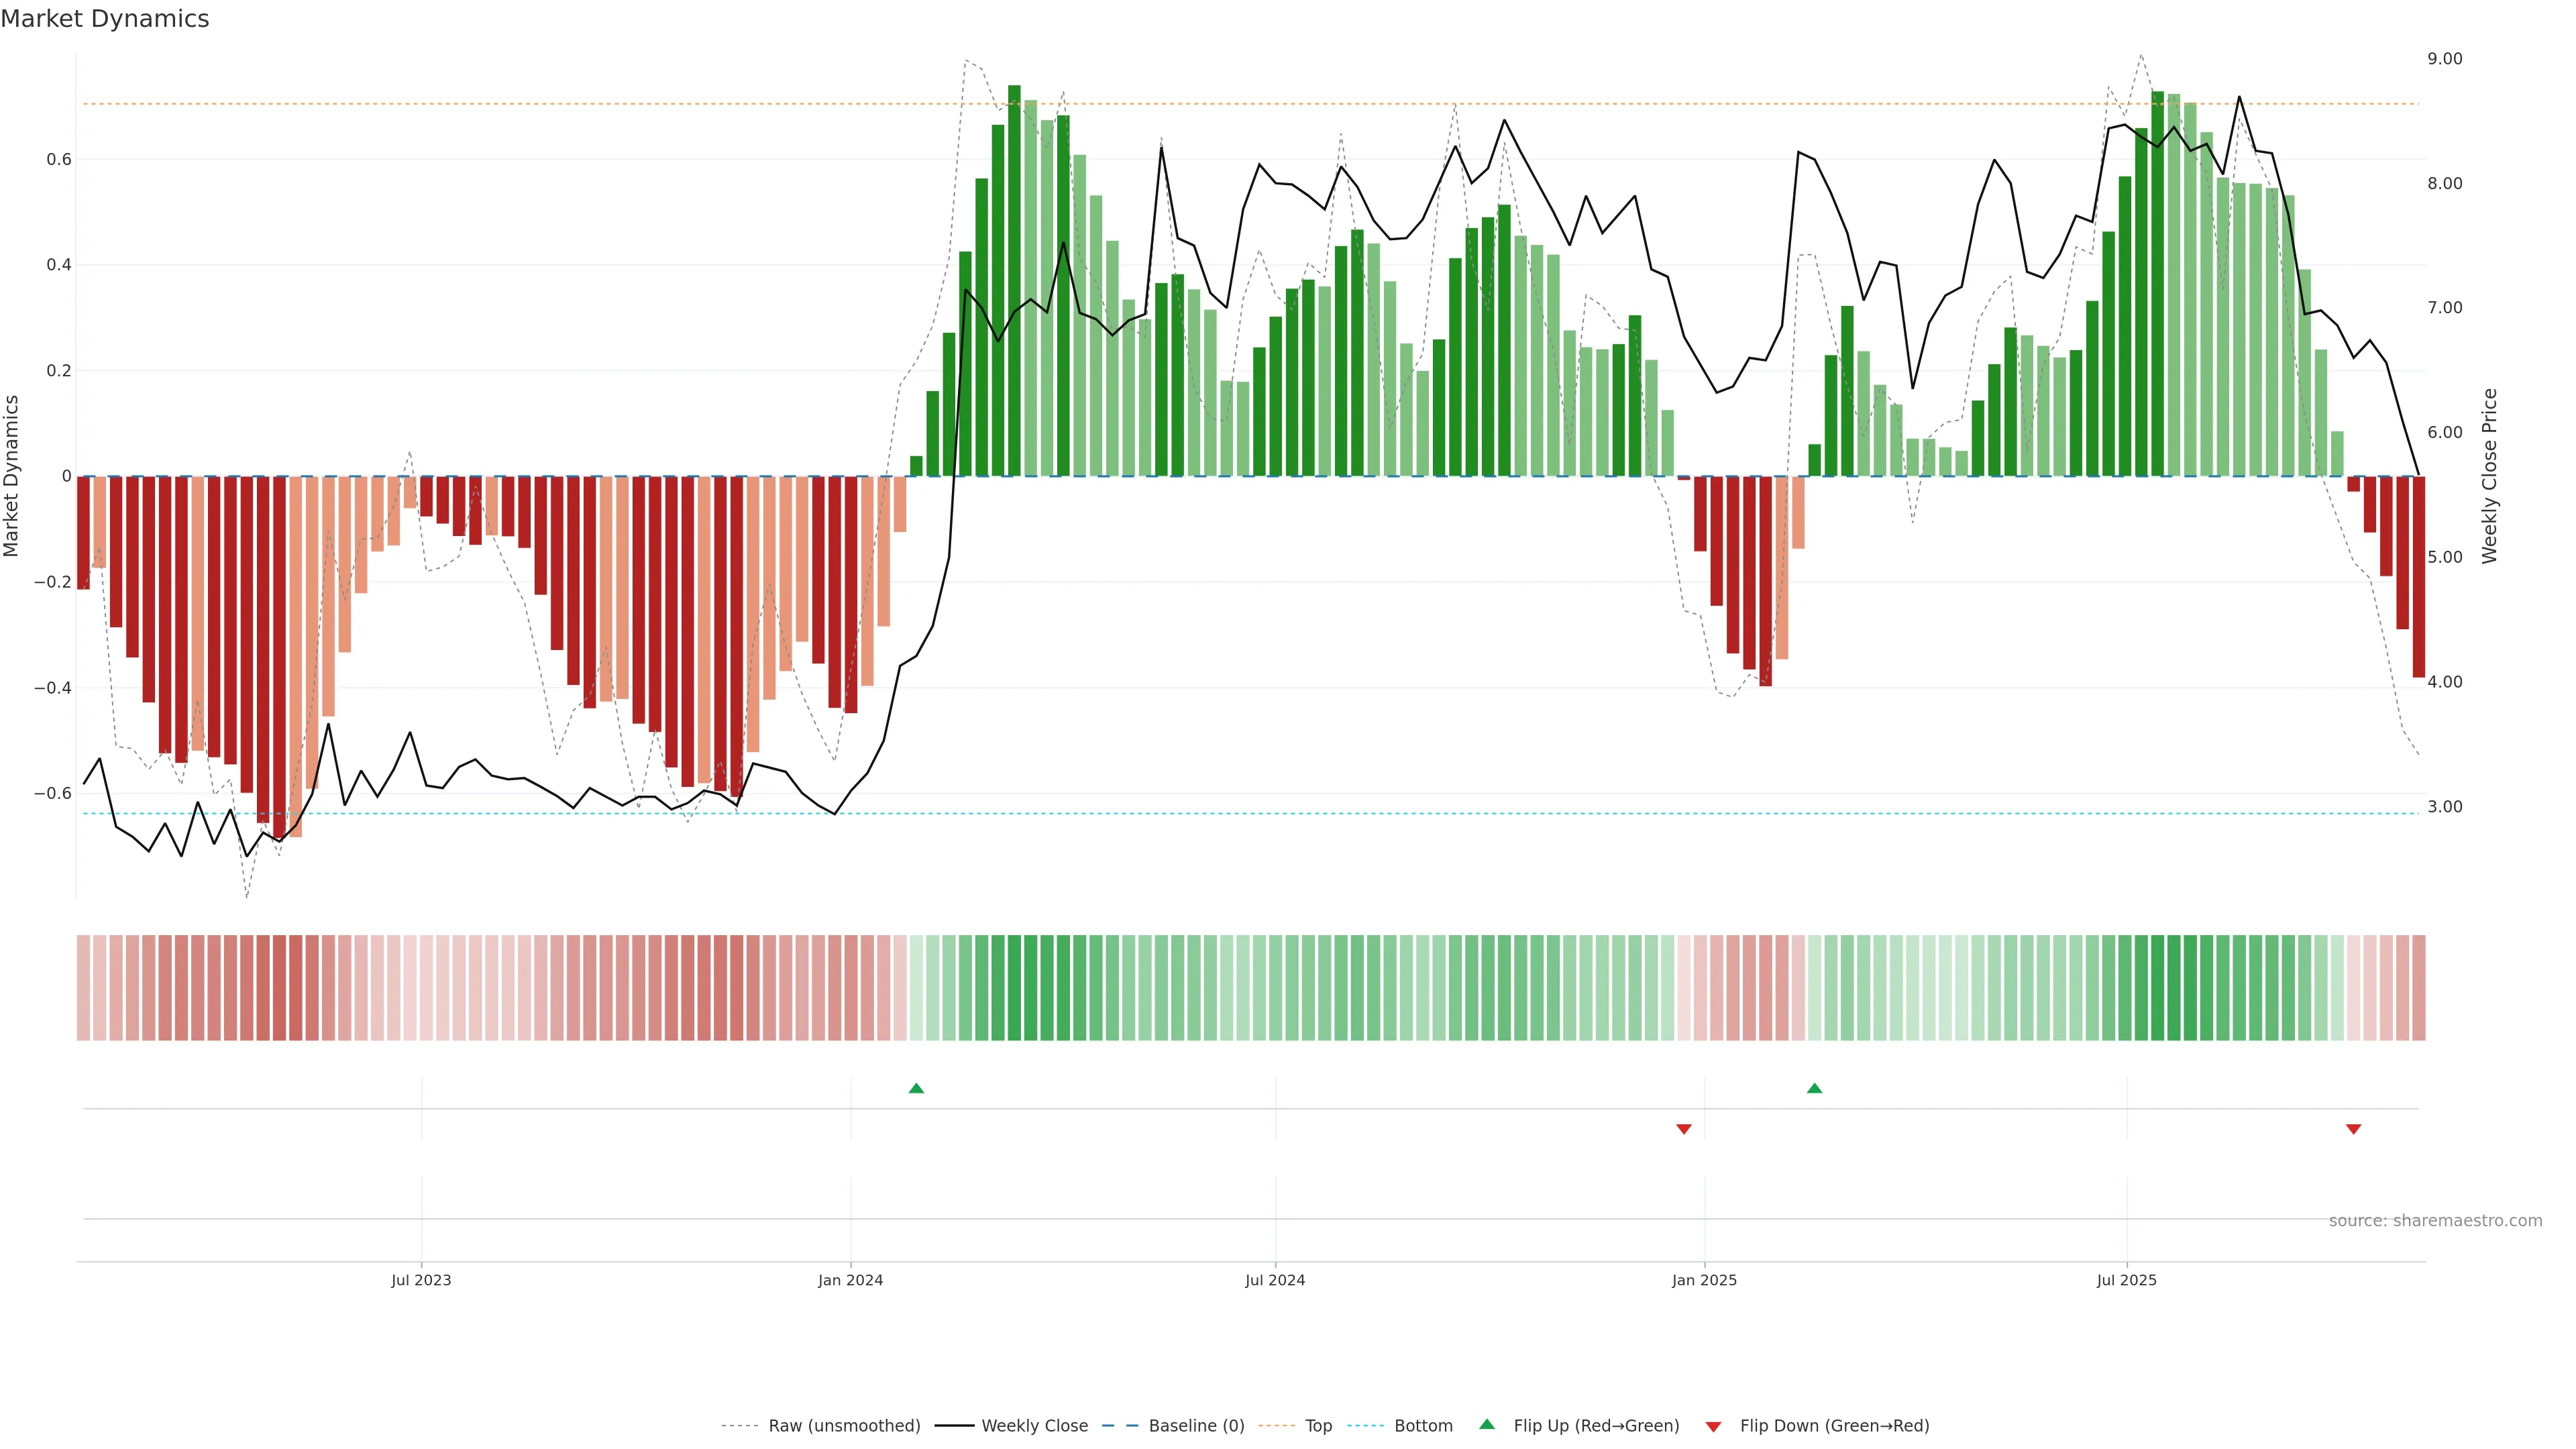Viewport: 2576px width, 1449px height.
Task: Click the Jul 2023 axis label
Action: pos(421,1280)
